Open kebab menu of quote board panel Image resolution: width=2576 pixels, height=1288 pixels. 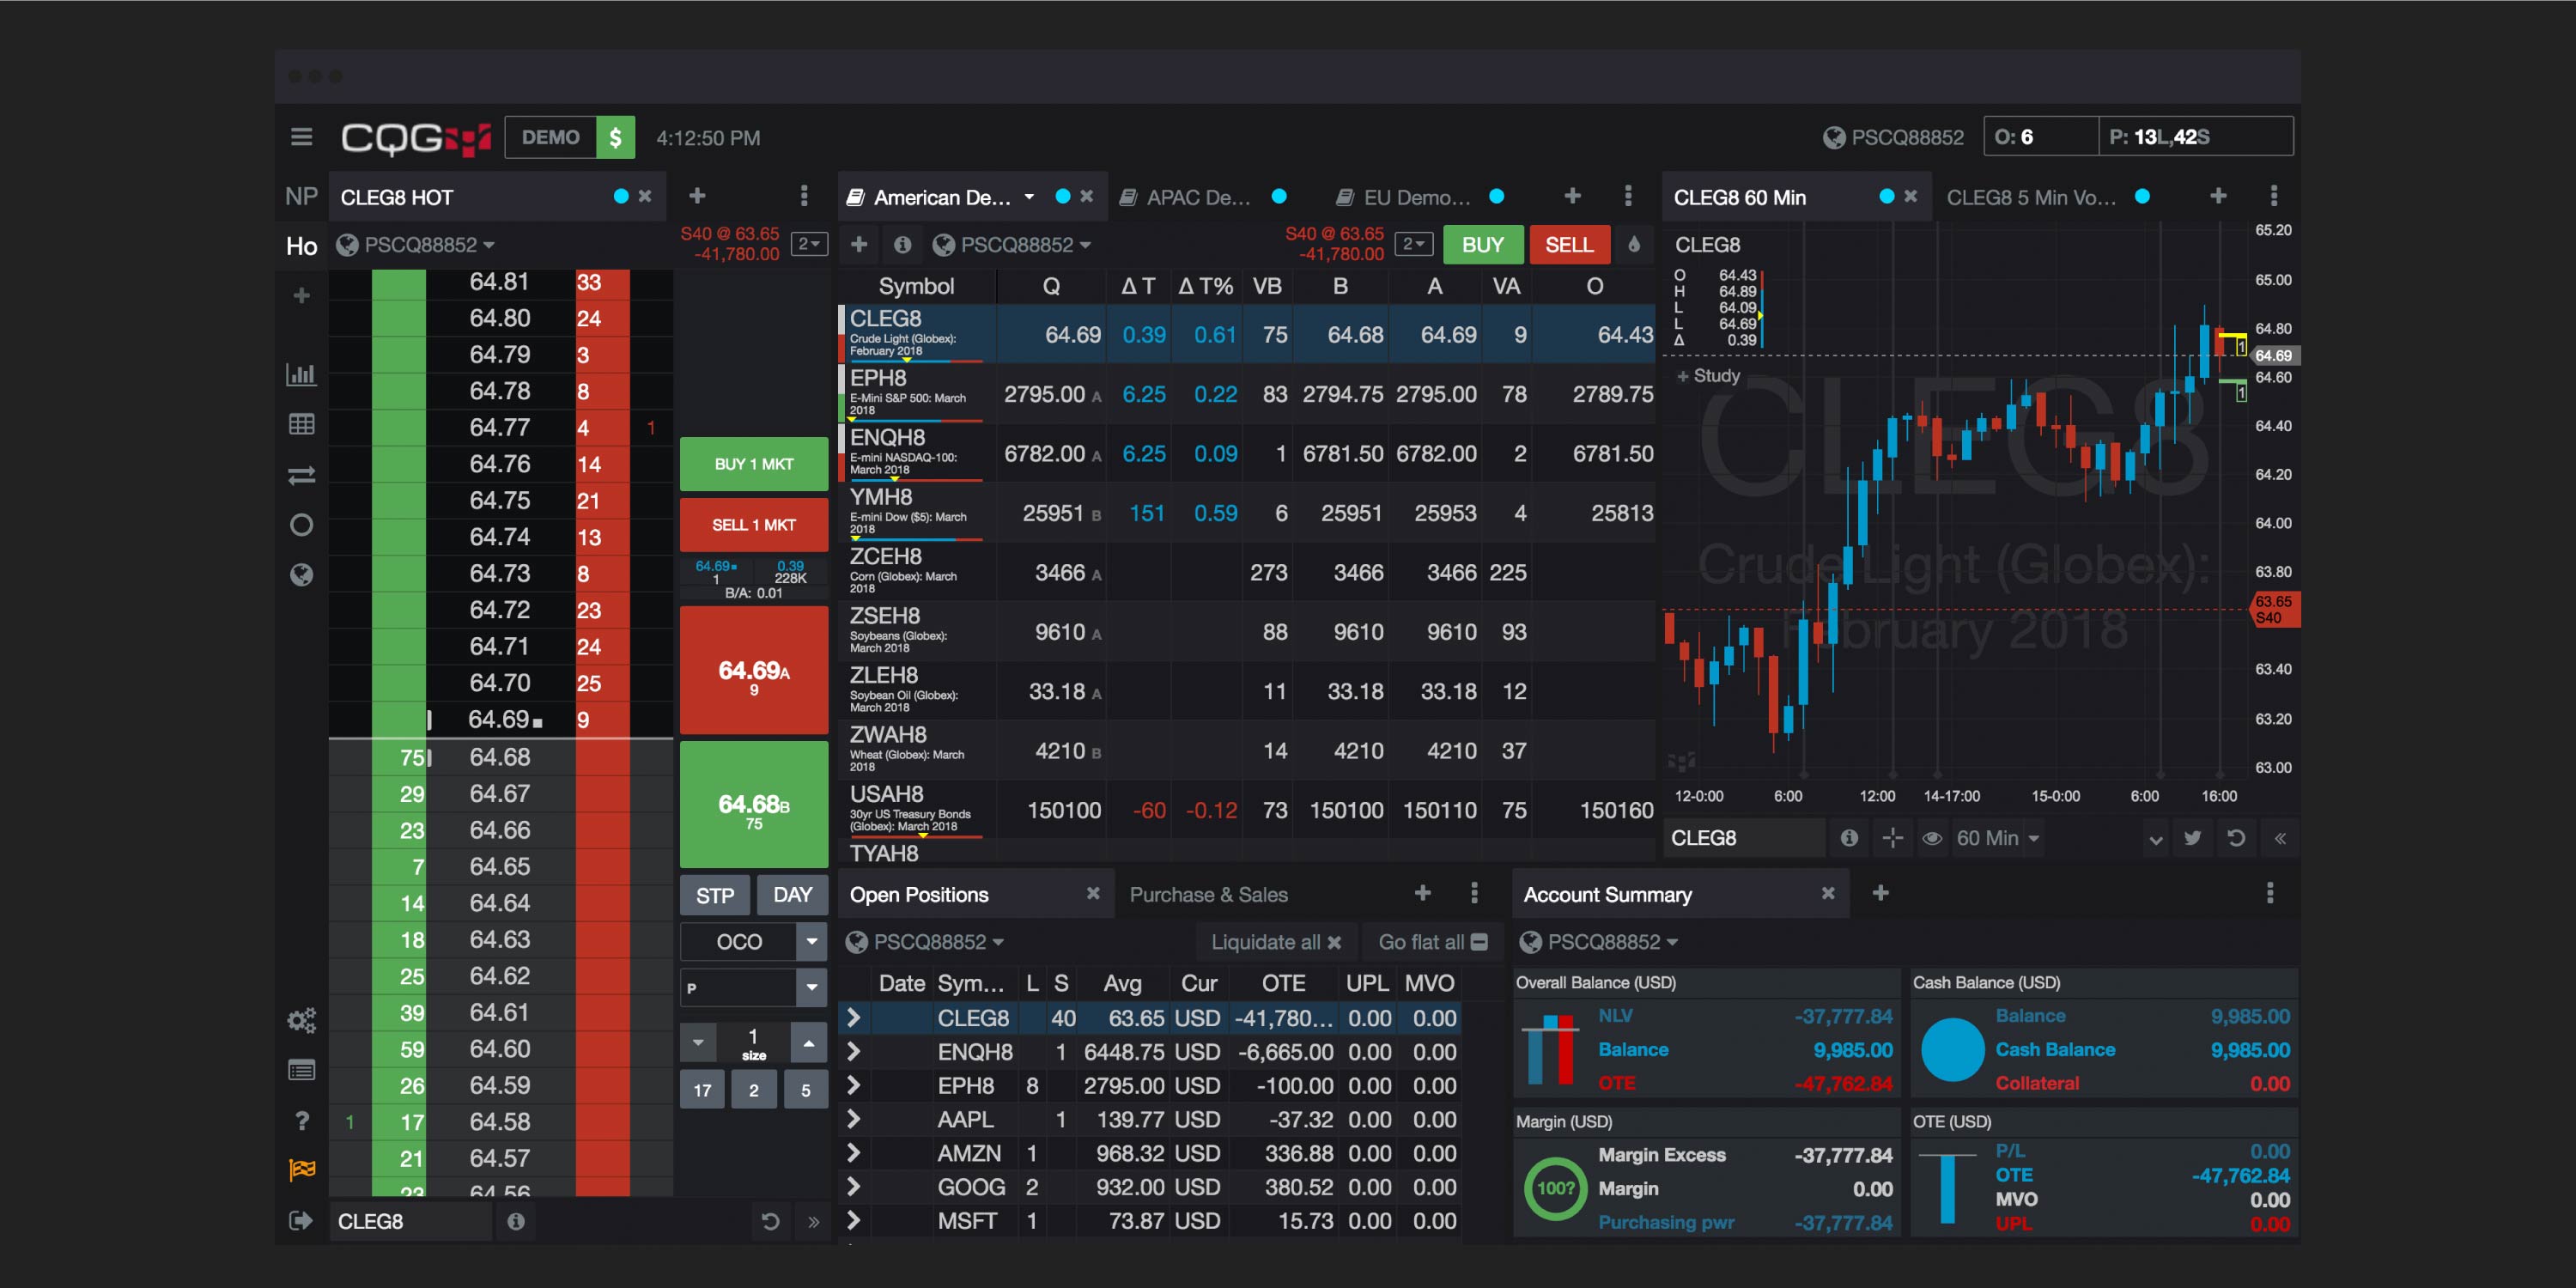1628,195
